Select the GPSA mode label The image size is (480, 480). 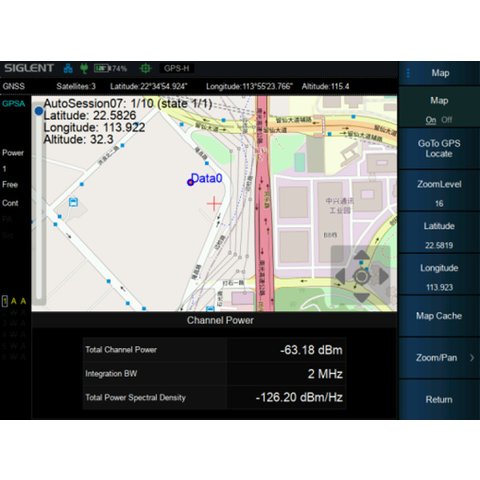coord(14,104)
